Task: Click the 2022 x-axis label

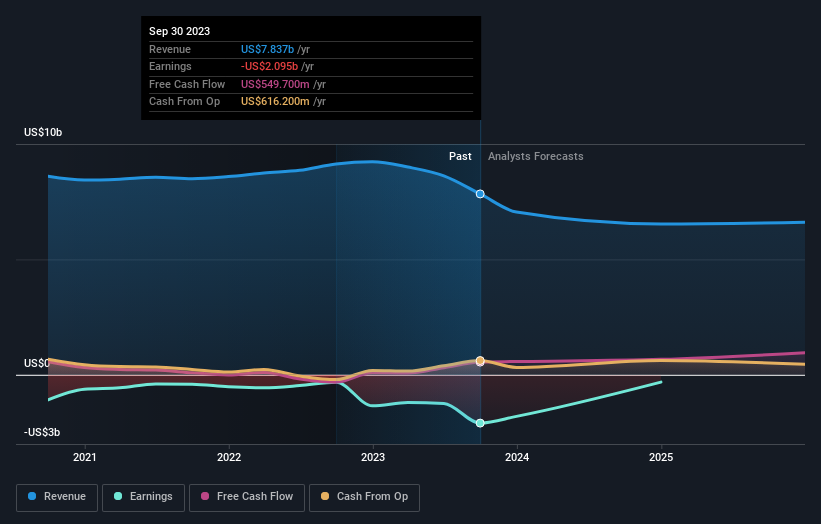Action: tap(229, 457)
